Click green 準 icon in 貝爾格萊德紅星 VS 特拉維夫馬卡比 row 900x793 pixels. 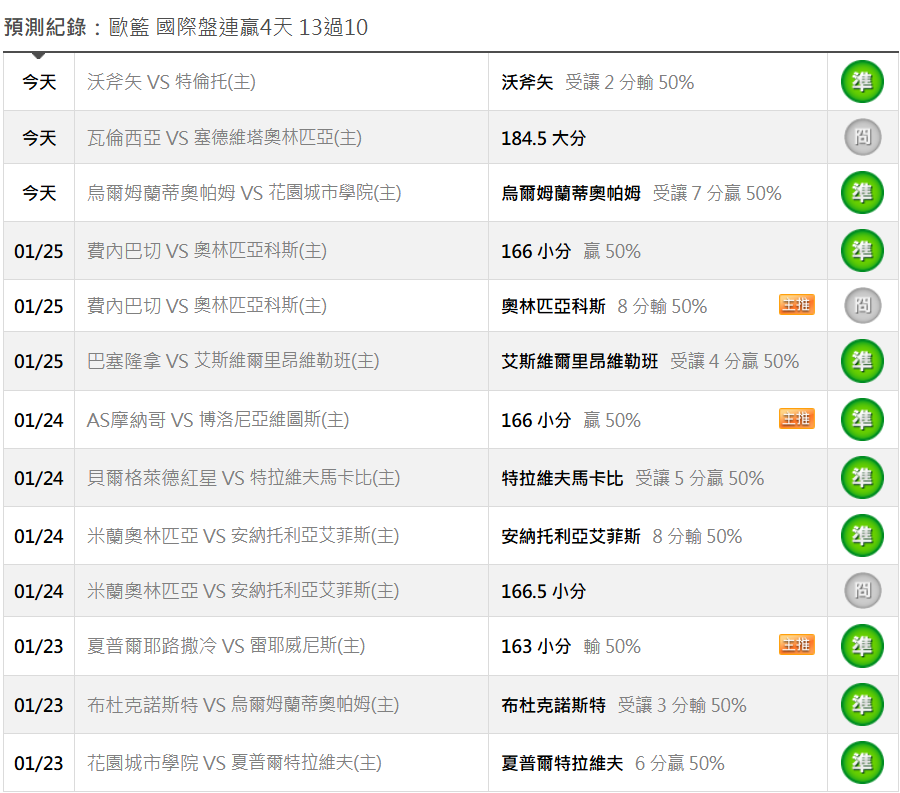[862, 478]
